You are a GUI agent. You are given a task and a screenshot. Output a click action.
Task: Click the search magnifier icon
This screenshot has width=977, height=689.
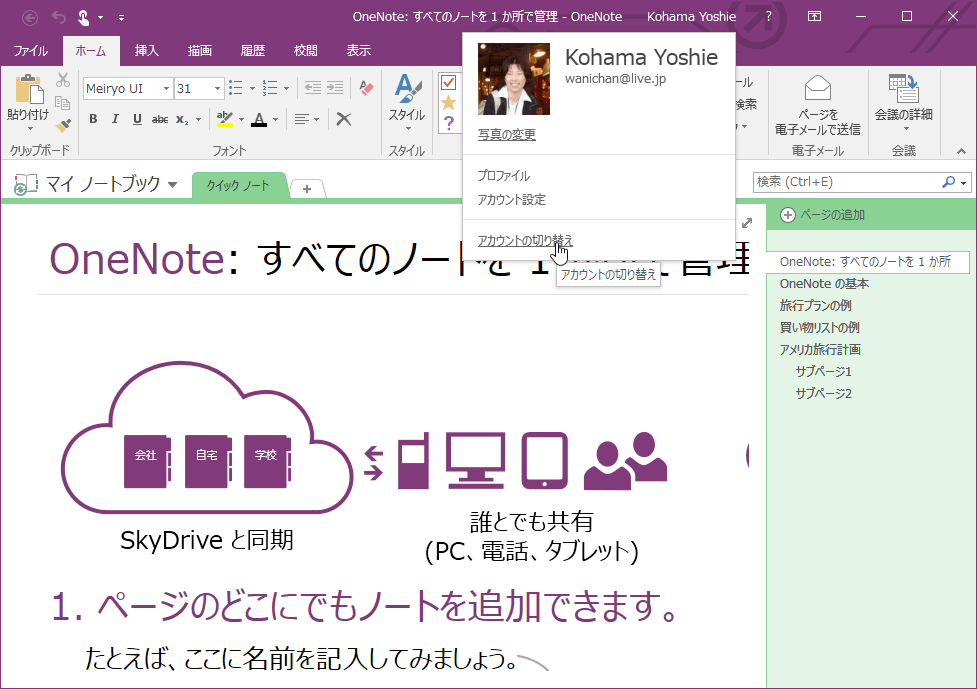point(948,182)
